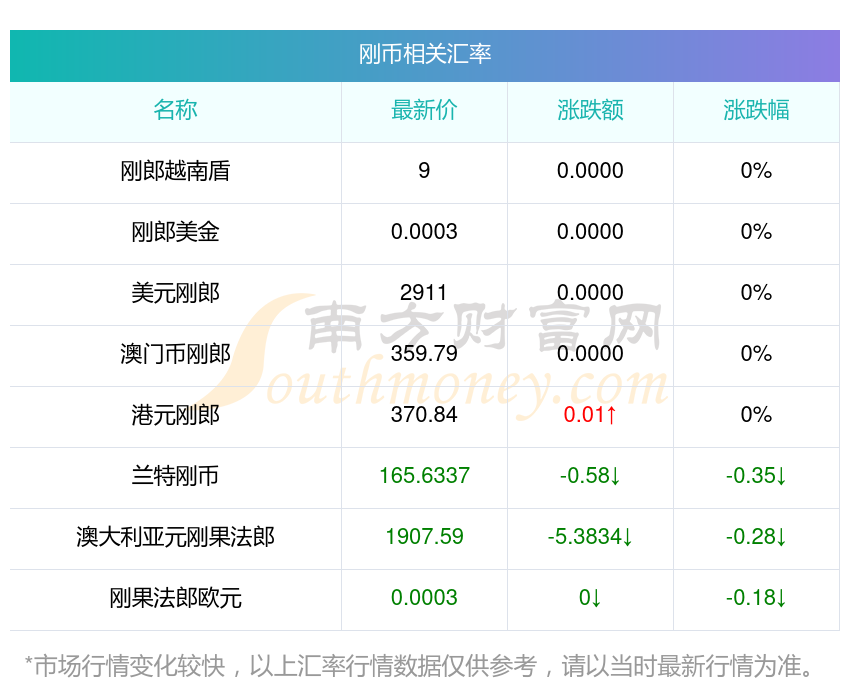Click the 0.0000 change amount in 刚郎美金 row

(x=590, y=232)
